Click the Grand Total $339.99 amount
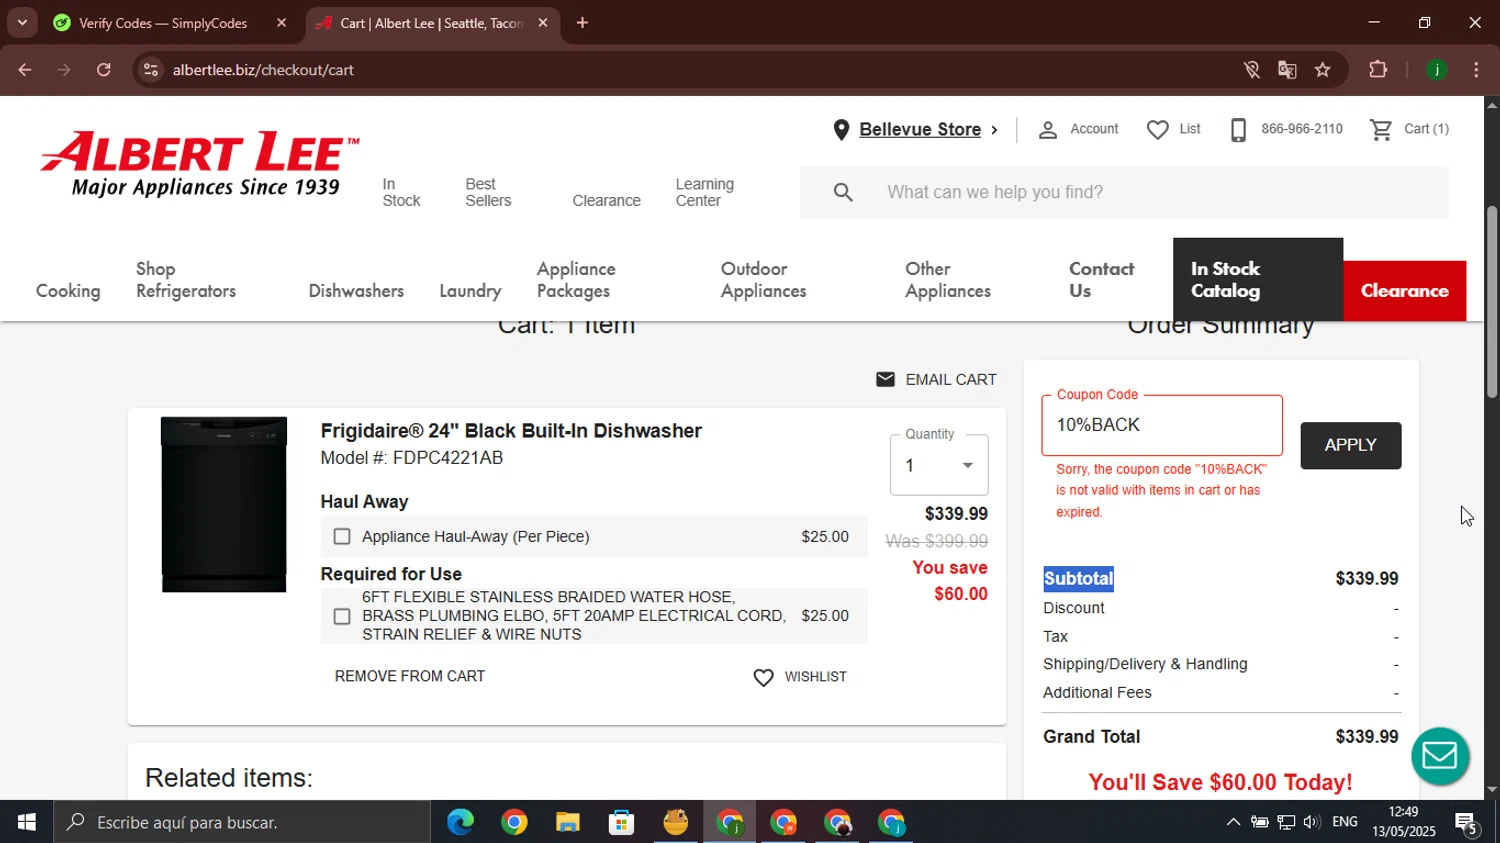Viewport: 1500px width, 843px height. (1367, 737)
